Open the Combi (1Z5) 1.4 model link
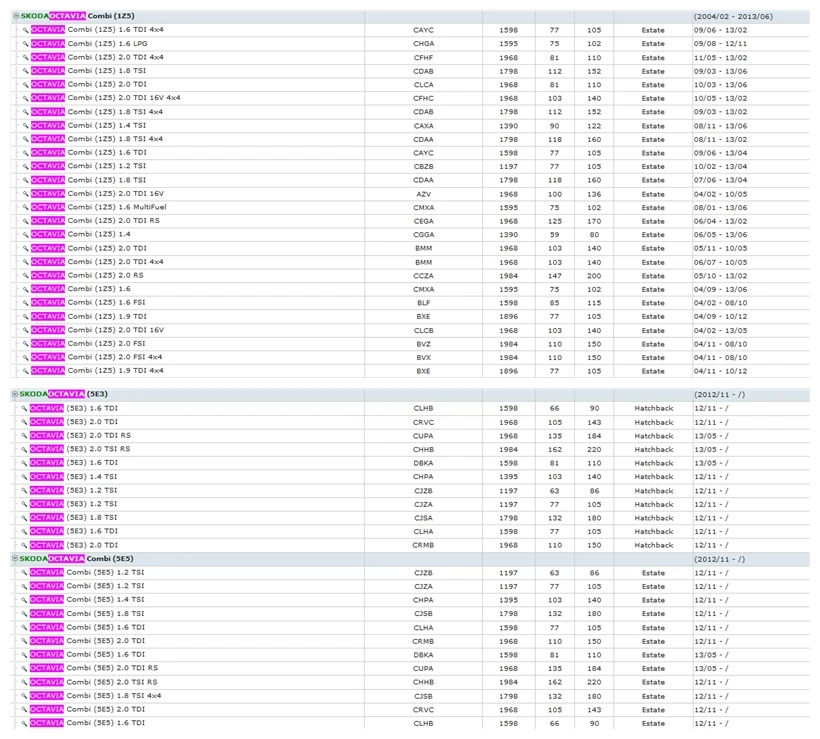Screen dimensions: 820x739 pyautogui.click(x=81, y=234)
